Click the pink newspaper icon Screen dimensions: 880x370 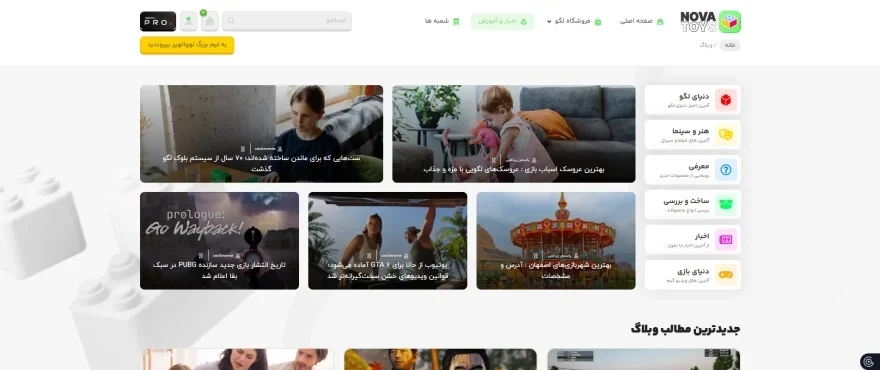pos(726,239)
